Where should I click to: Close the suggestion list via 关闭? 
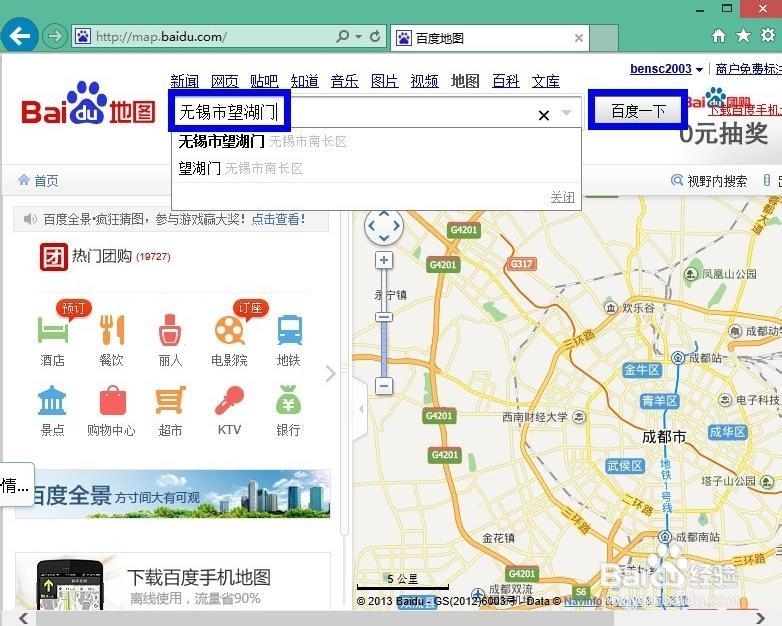click(563, 198)
